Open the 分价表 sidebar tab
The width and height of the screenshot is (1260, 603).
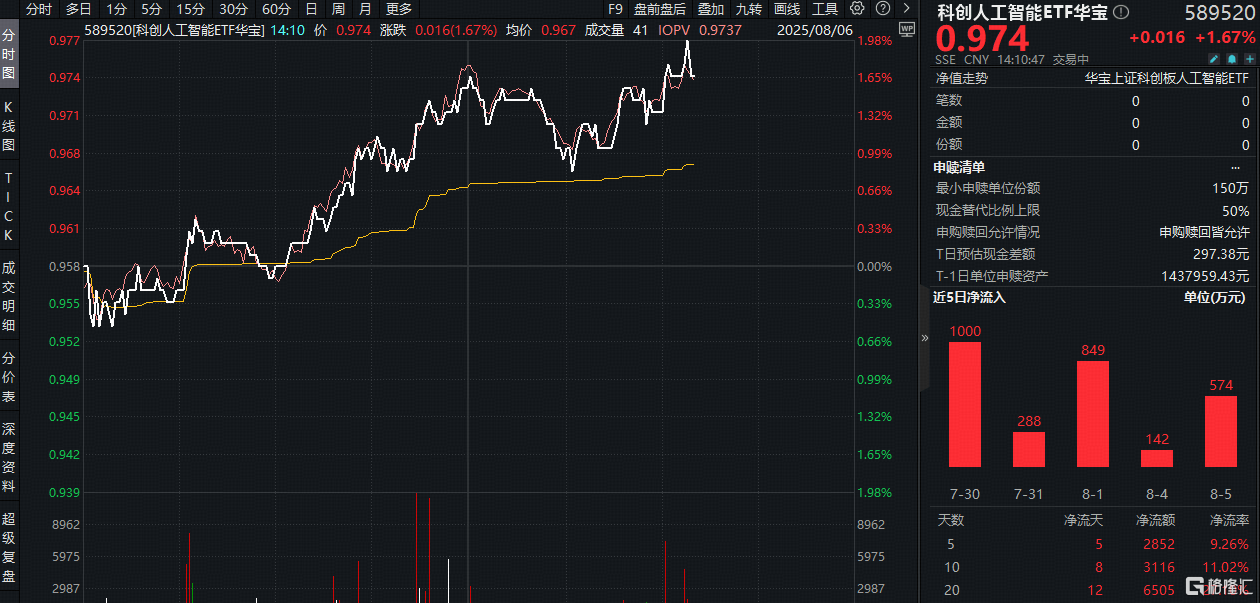pyautogui.click(x=9, y=377)
